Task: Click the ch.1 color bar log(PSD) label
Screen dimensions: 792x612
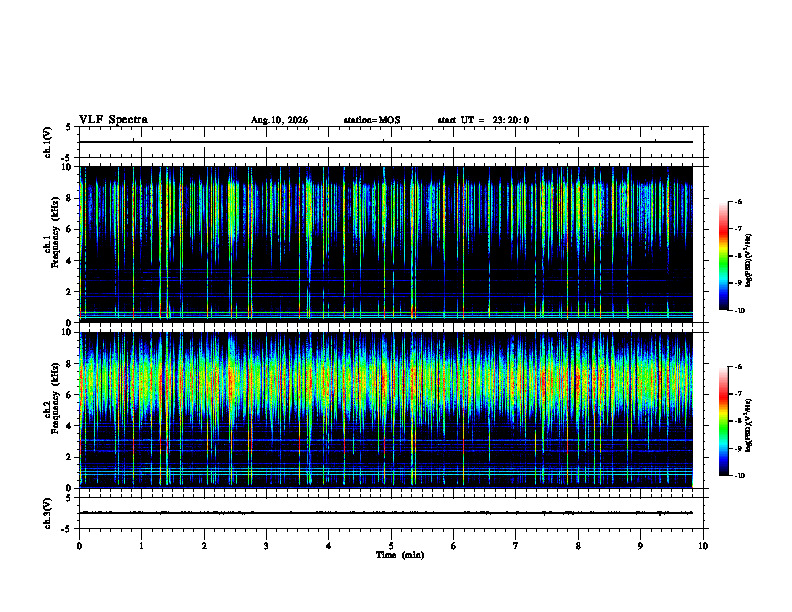Action: click(x=749, y=261)
